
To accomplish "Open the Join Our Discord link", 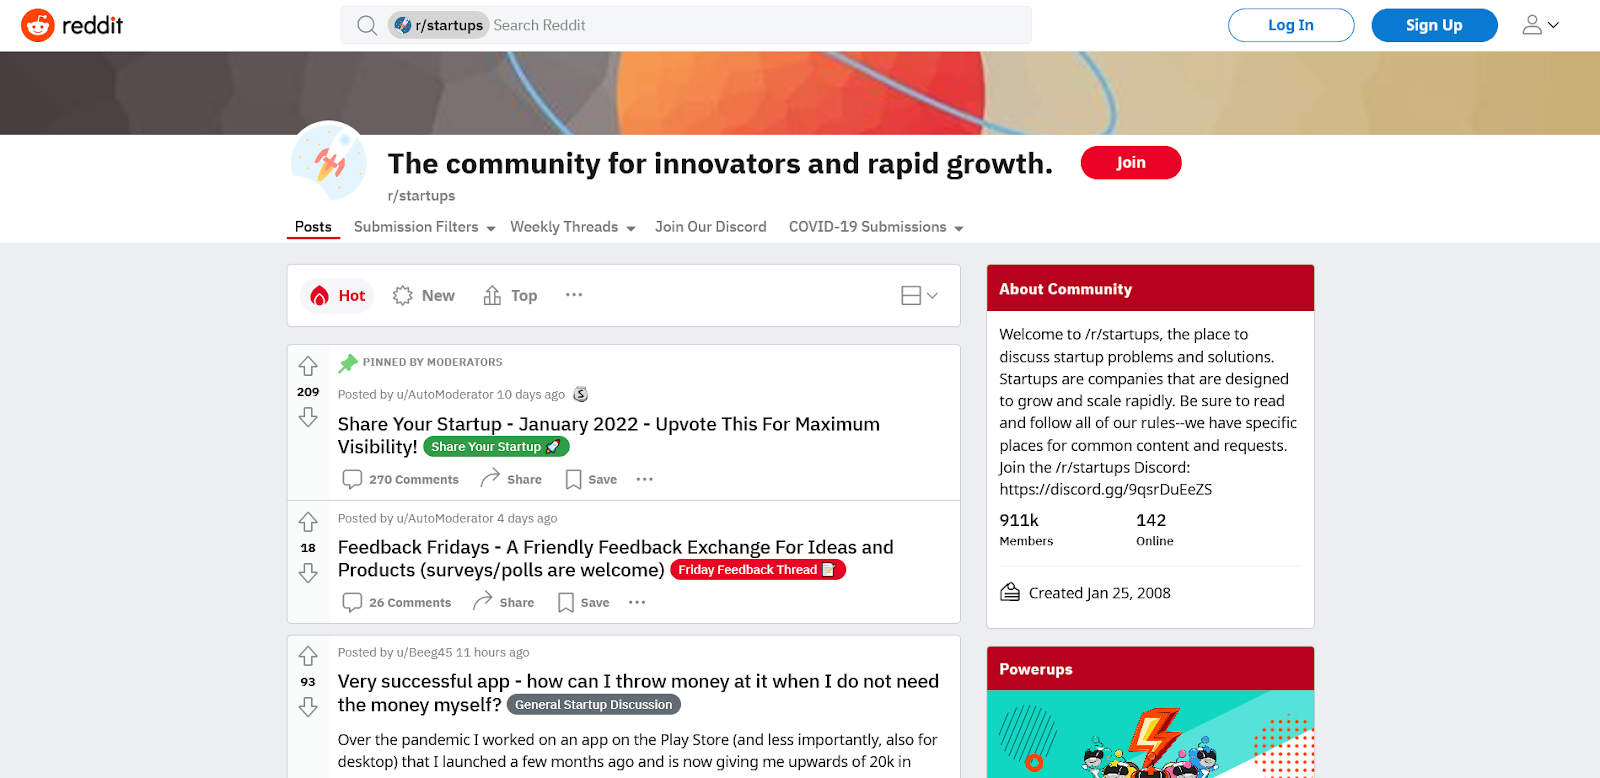I will pyautogui.click(x=711, y=227).
